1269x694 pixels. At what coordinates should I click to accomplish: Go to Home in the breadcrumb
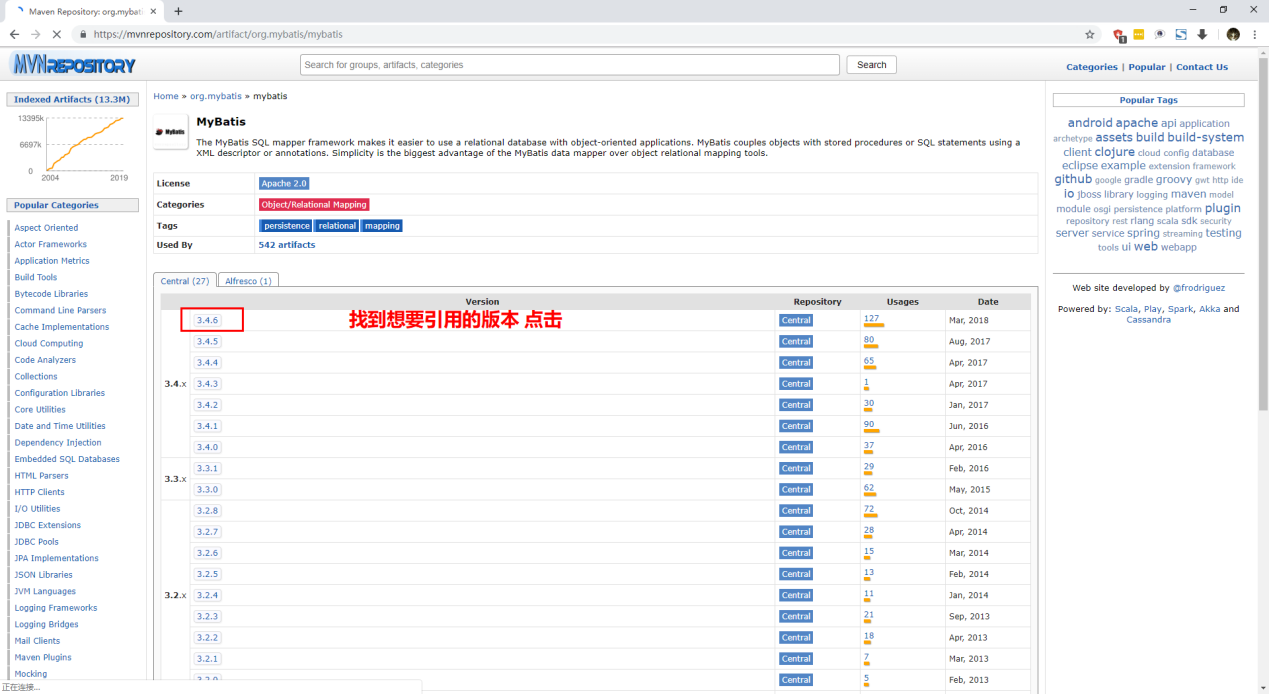coord(166,96)
